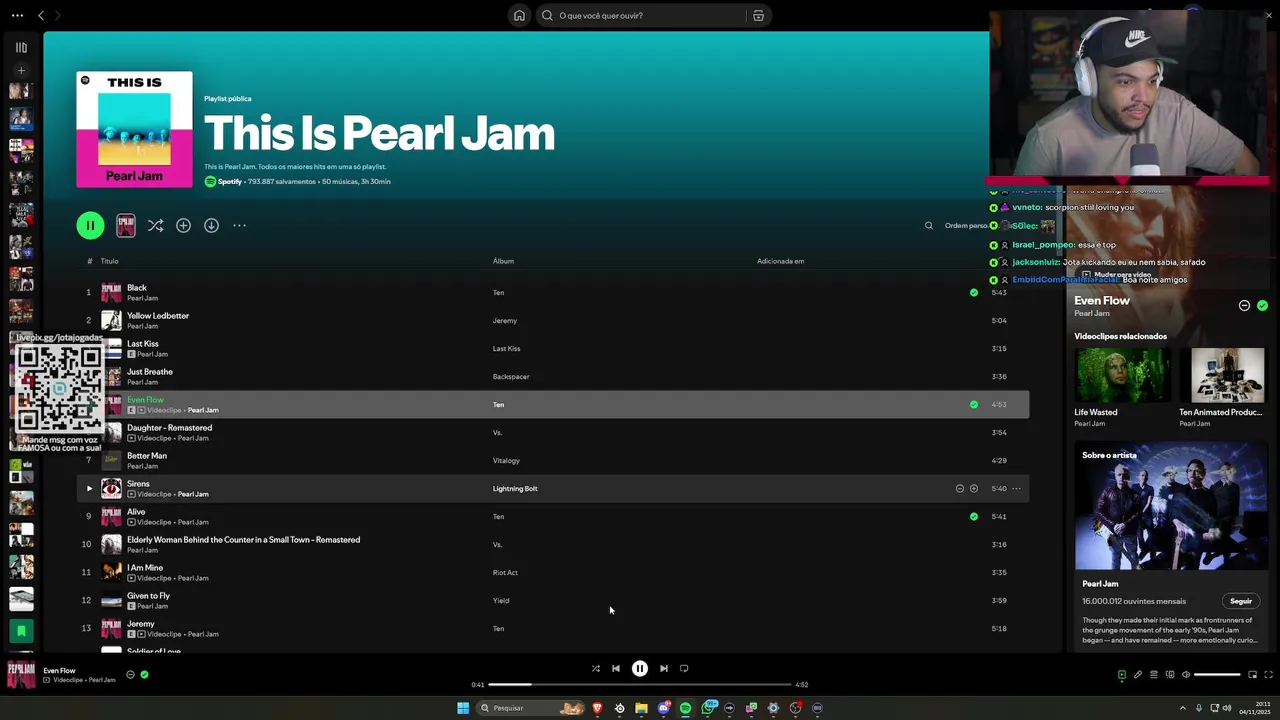The image size is (1280, 720).
Task: Hide Sirens track with minus-circle icon
Action: [960, 489]
